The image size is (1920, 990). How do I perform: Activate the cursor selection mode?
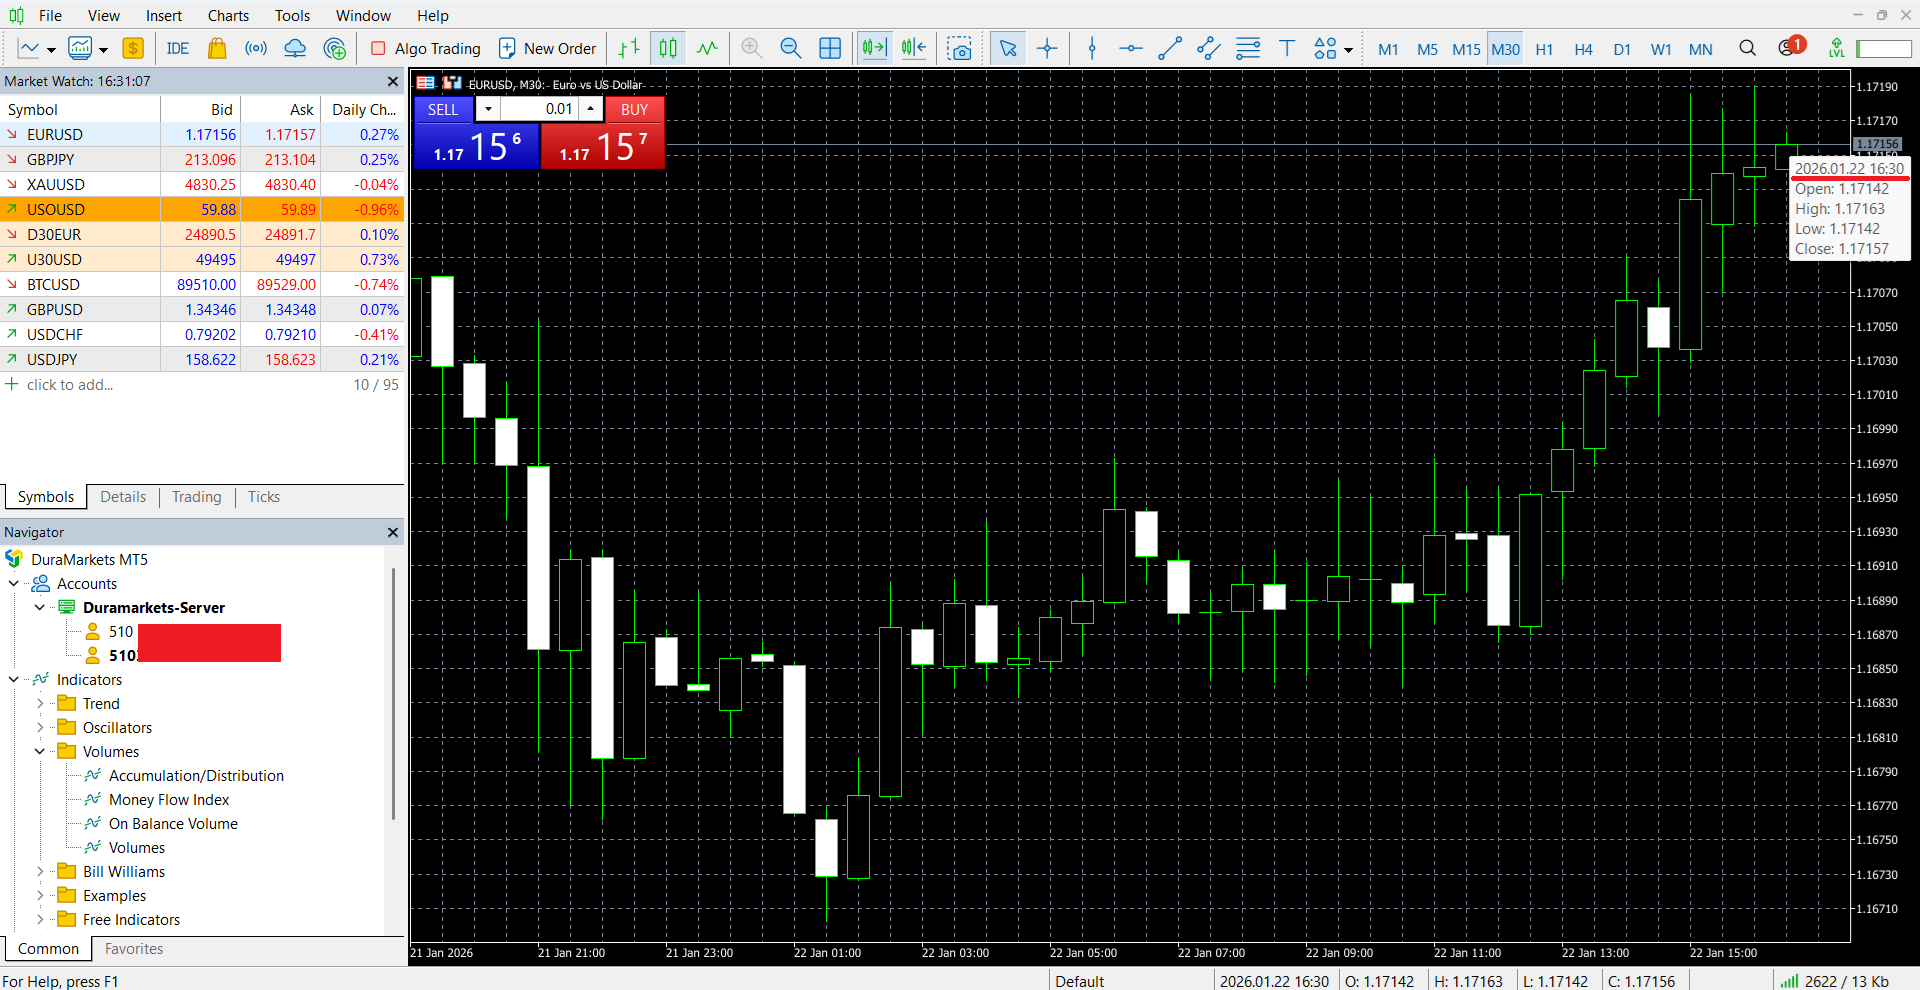1008,48
